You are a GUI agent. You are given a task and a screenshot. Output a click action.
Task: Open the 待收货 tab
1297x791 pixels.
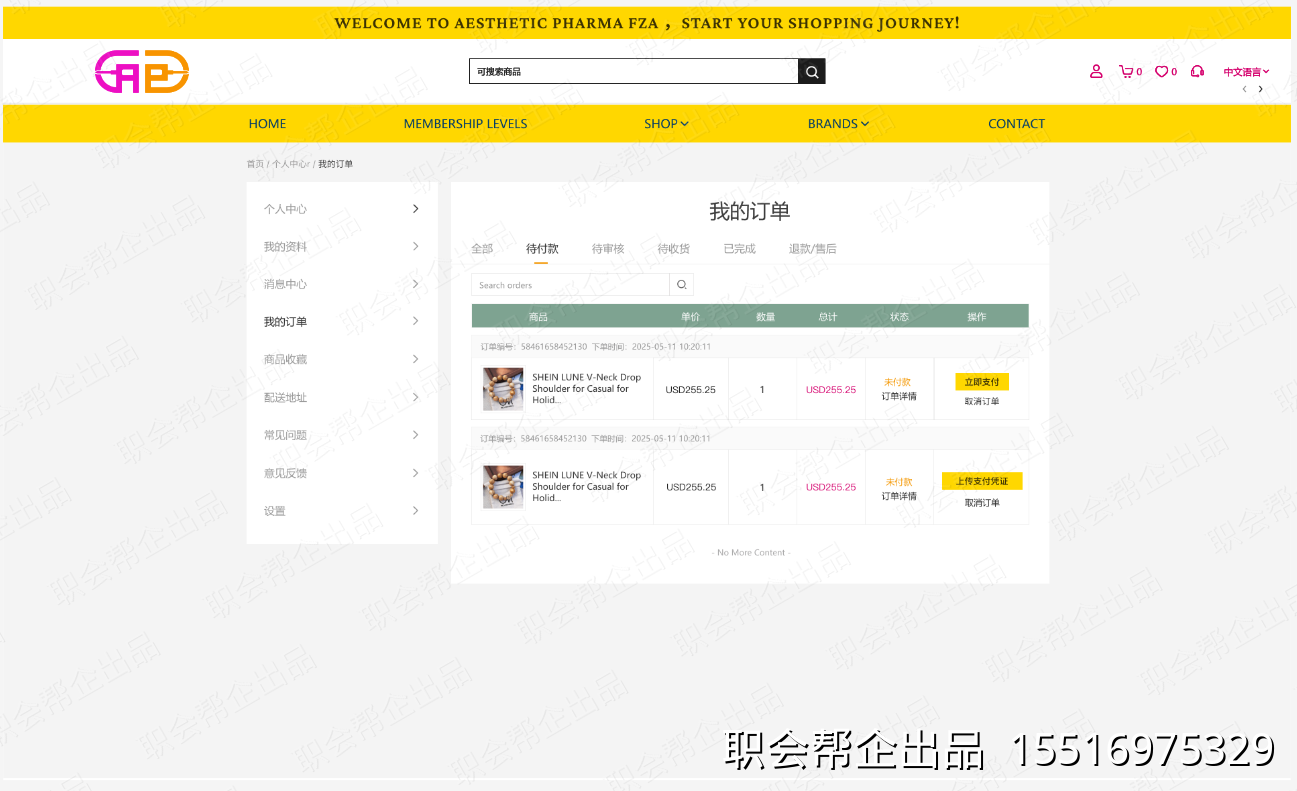point(674,249)
